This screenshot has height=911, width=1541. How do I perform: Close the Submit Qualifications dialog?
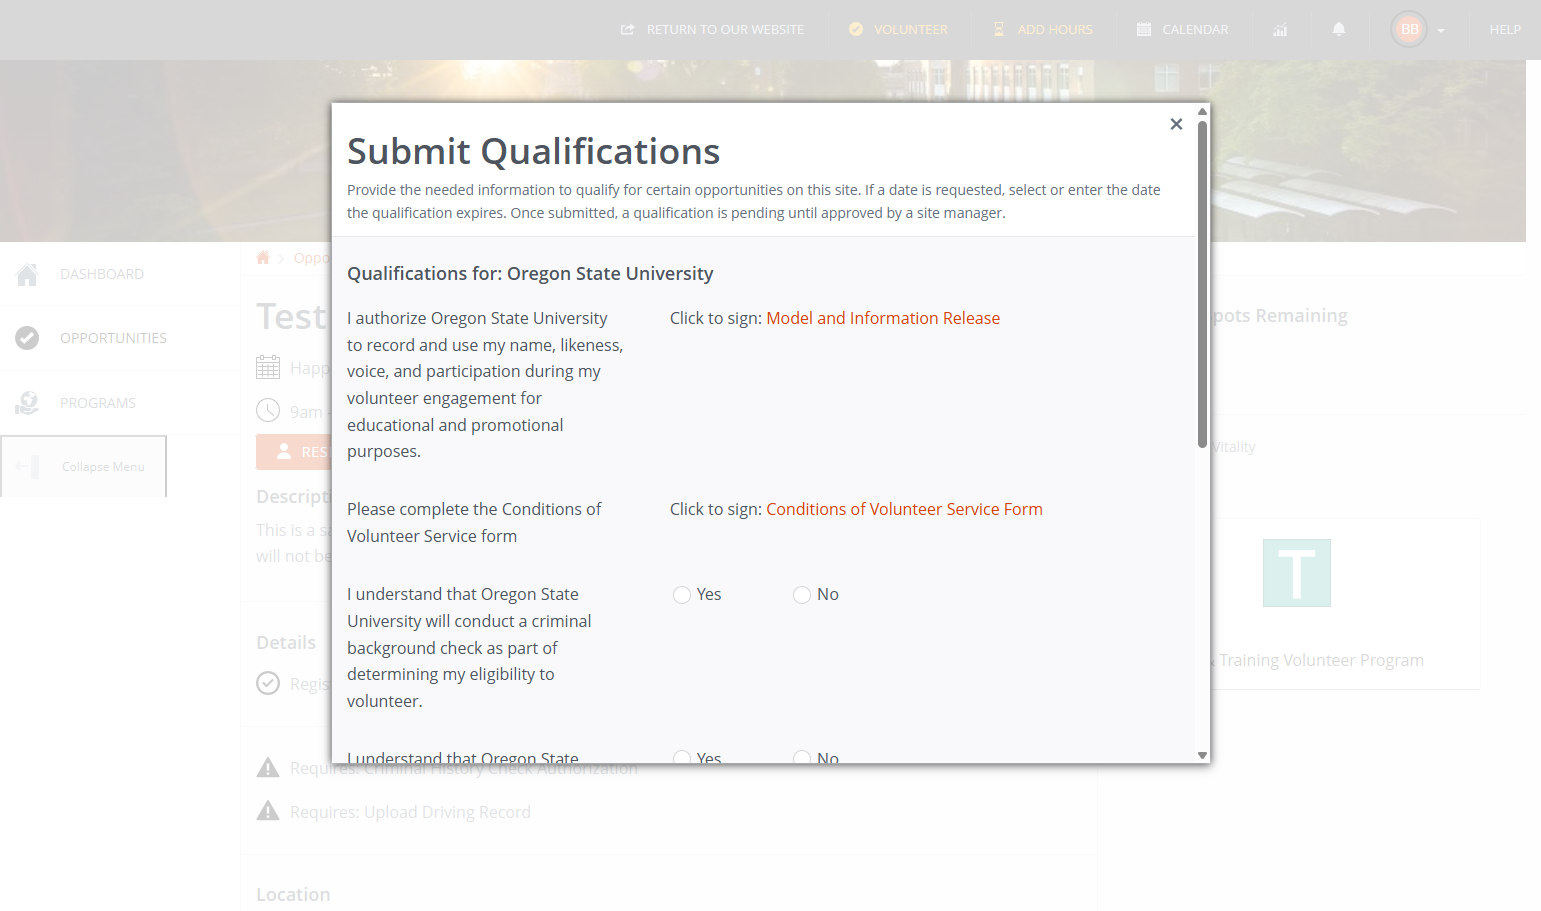pyautogui.click(x=1176, y=124)
